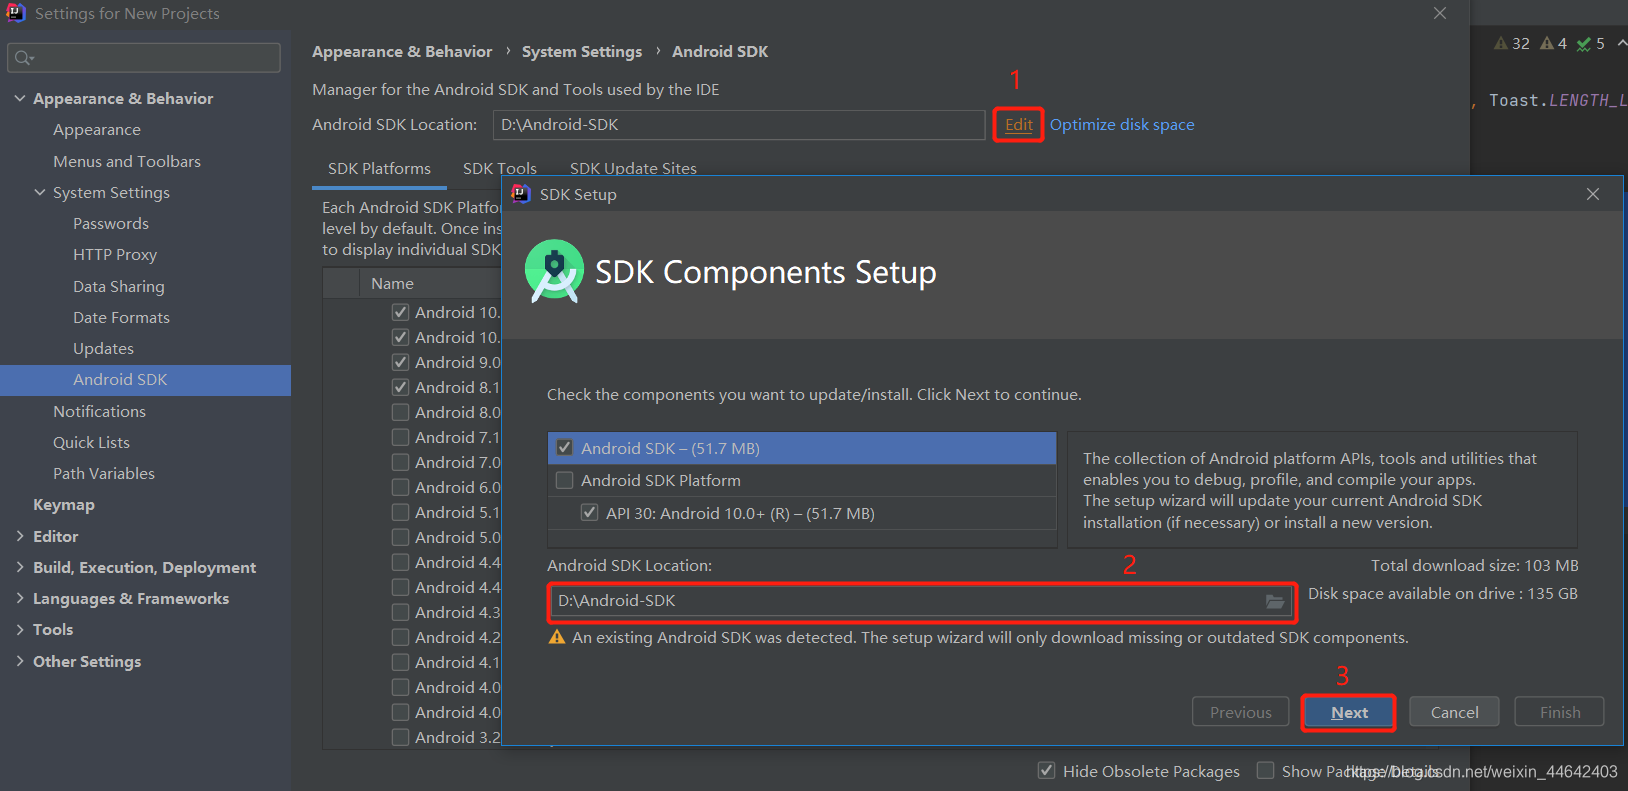The height and width of the screenshot is (791, 1628).
Task: Click the Next button in SDK Setup
Action: pos(1349,712)
